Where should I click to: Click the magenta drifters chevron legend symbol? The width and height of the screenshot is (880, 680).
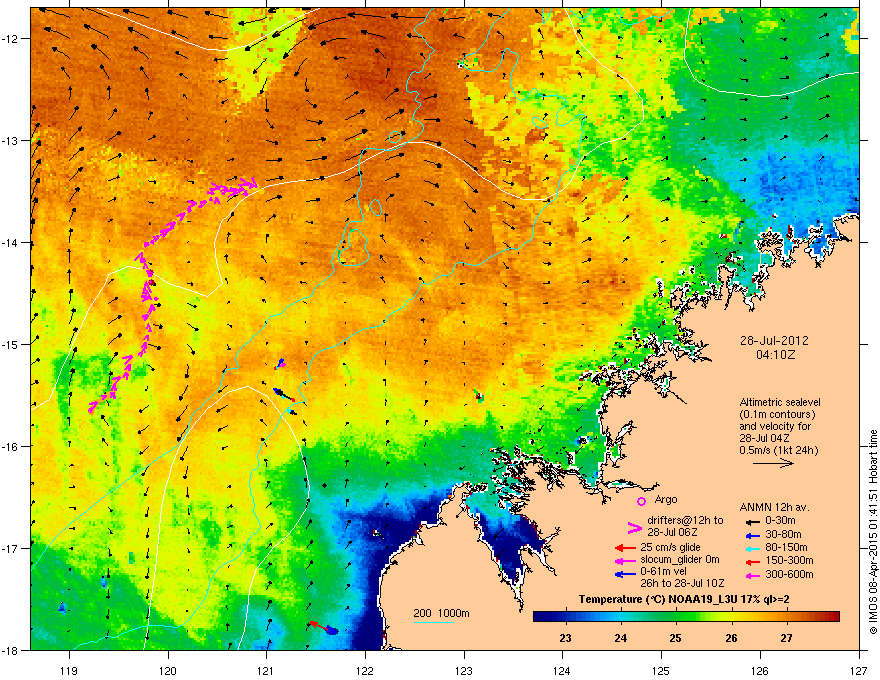coord(635,527)
